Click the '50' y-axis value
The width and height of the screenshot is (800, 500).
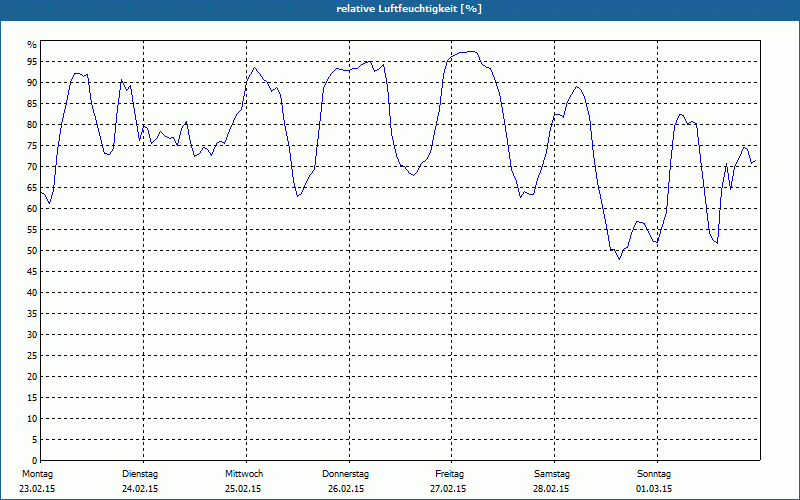pos(32,251)
